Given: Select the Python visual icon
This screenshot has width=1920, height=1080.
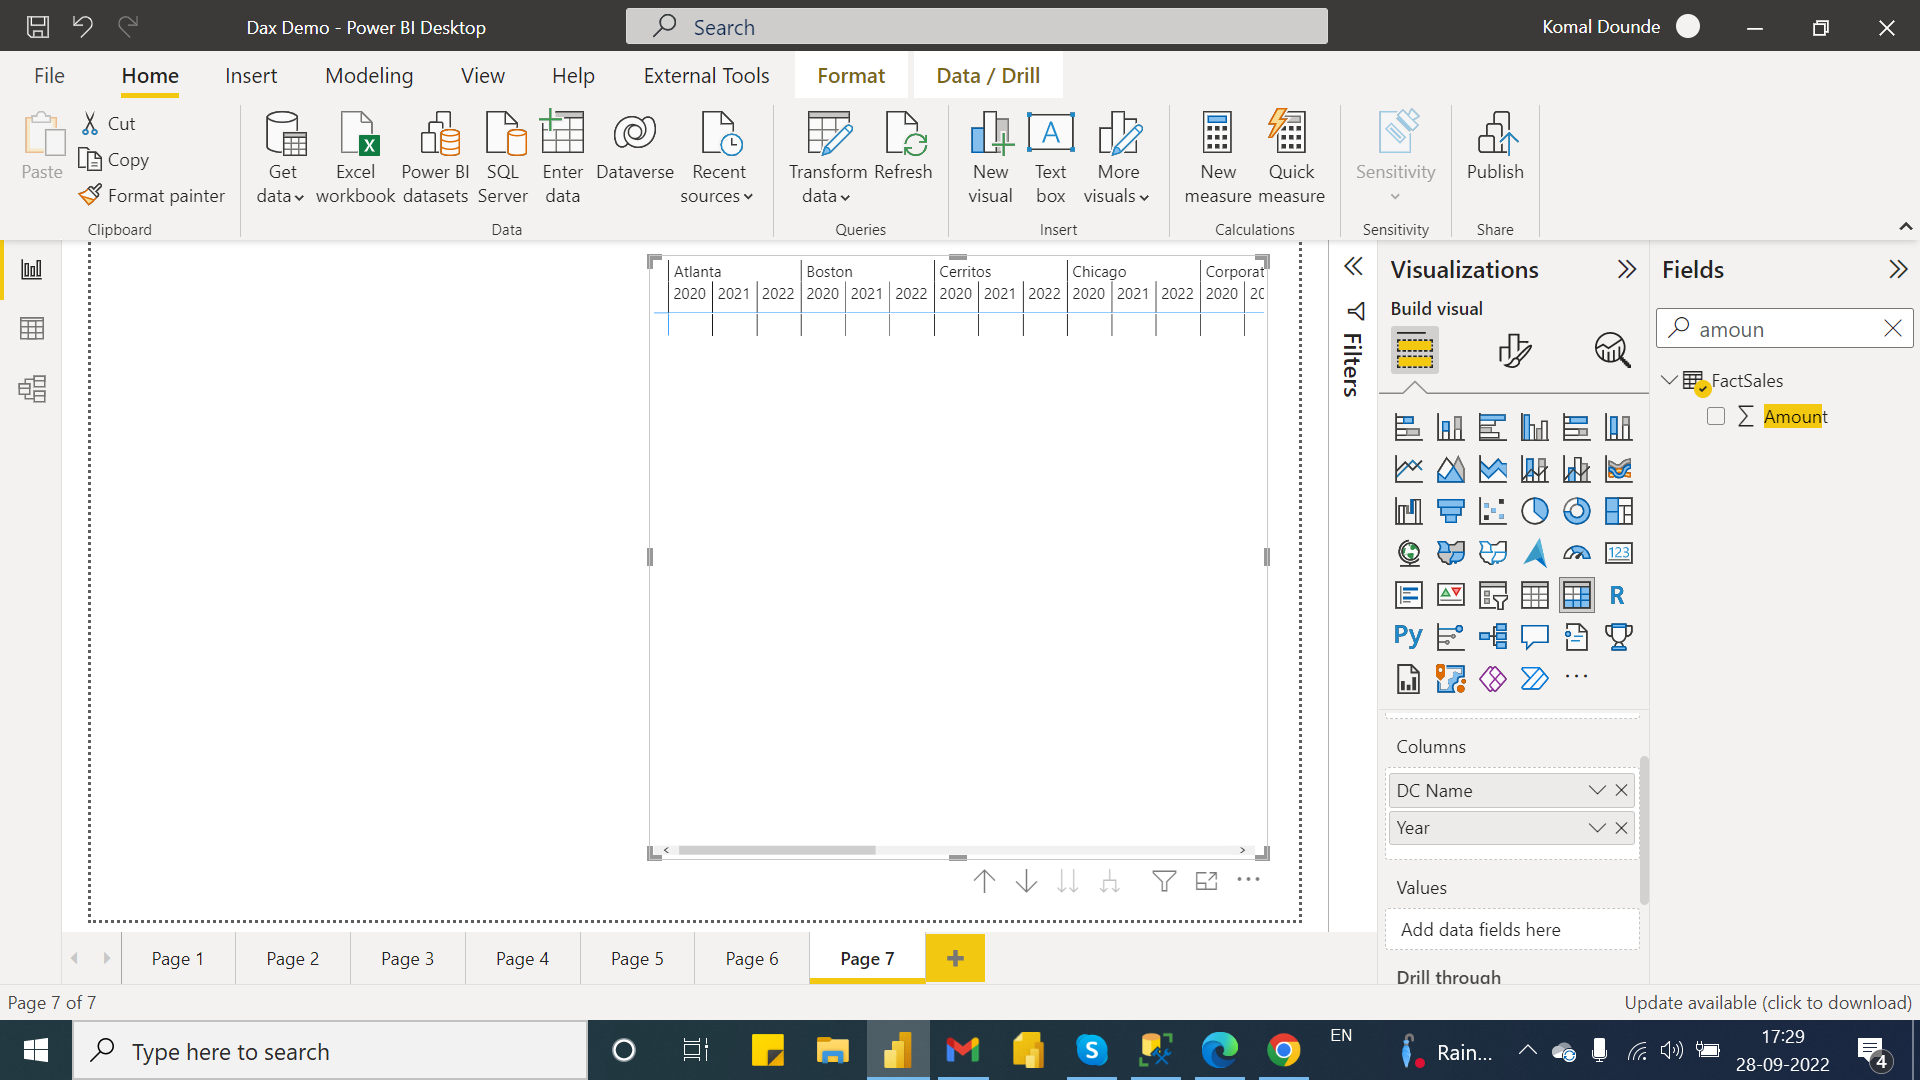Looking at the screenshot, I should pyautogui.click(x=1408, y=637).
